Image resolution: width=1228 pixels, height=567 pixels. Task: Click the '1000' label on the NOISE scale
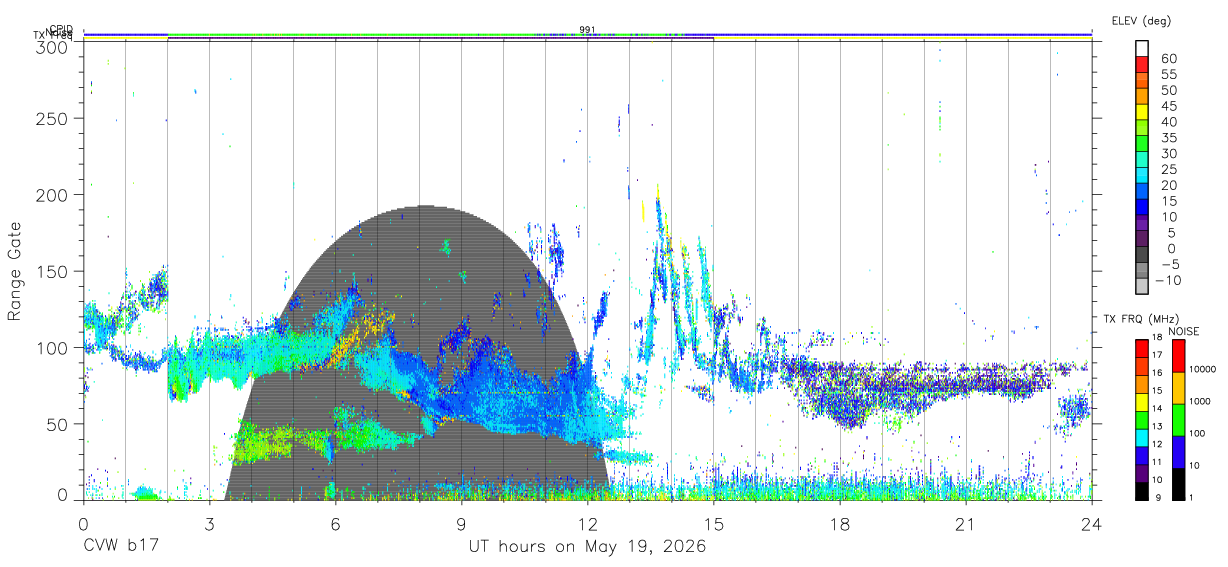[1199, 401]
